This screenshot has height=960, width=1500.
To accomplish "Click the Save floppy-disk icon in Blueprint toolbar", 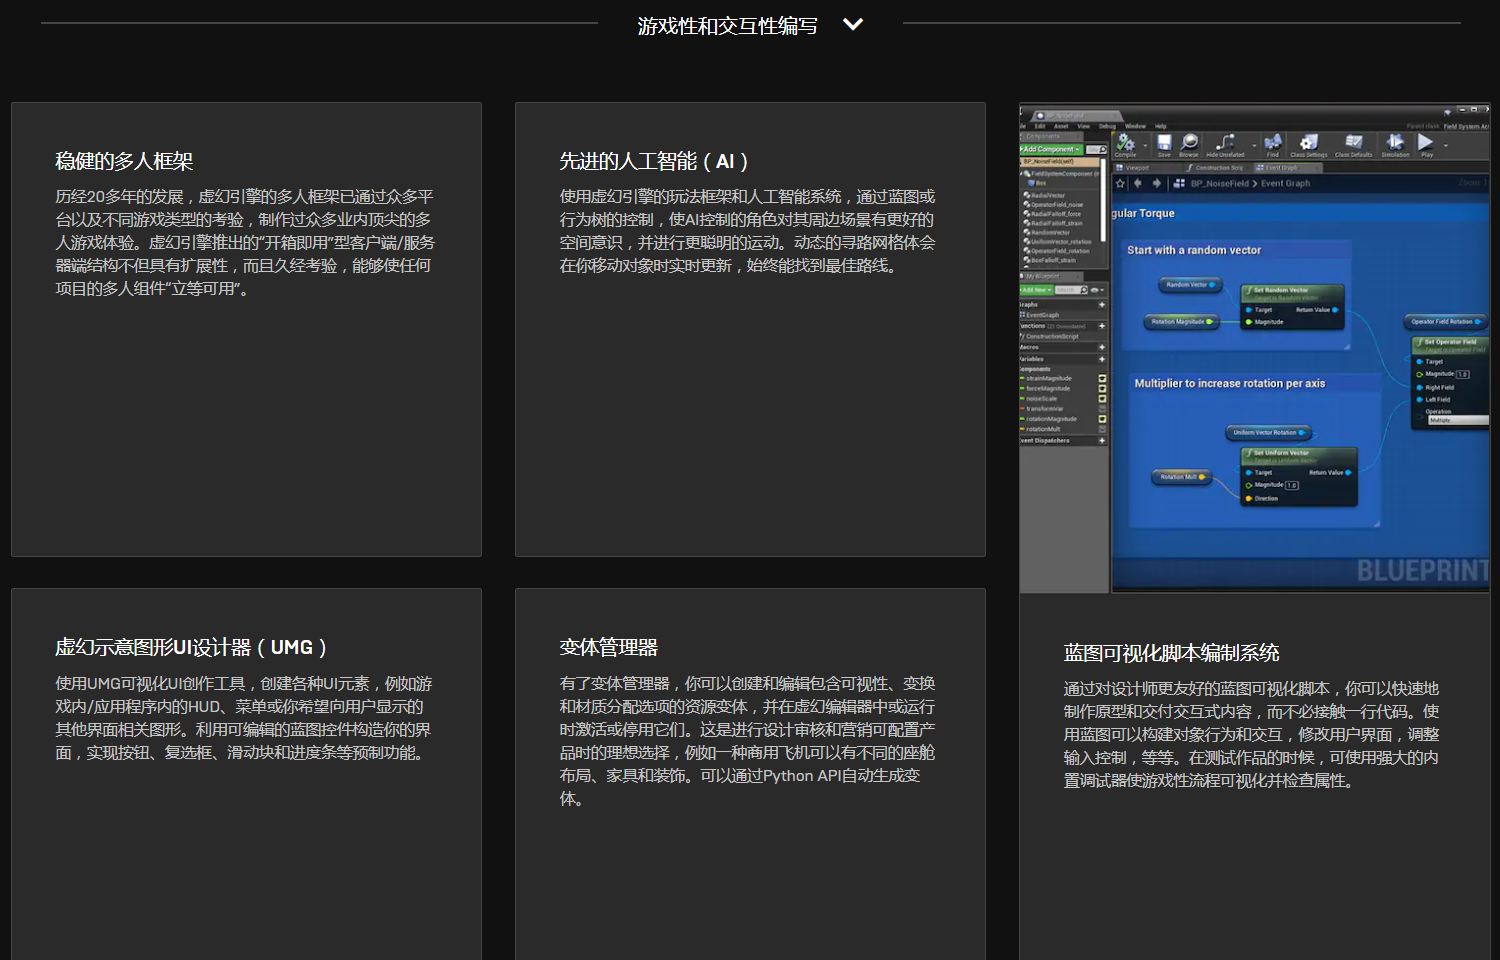I will pos(1164,142).
